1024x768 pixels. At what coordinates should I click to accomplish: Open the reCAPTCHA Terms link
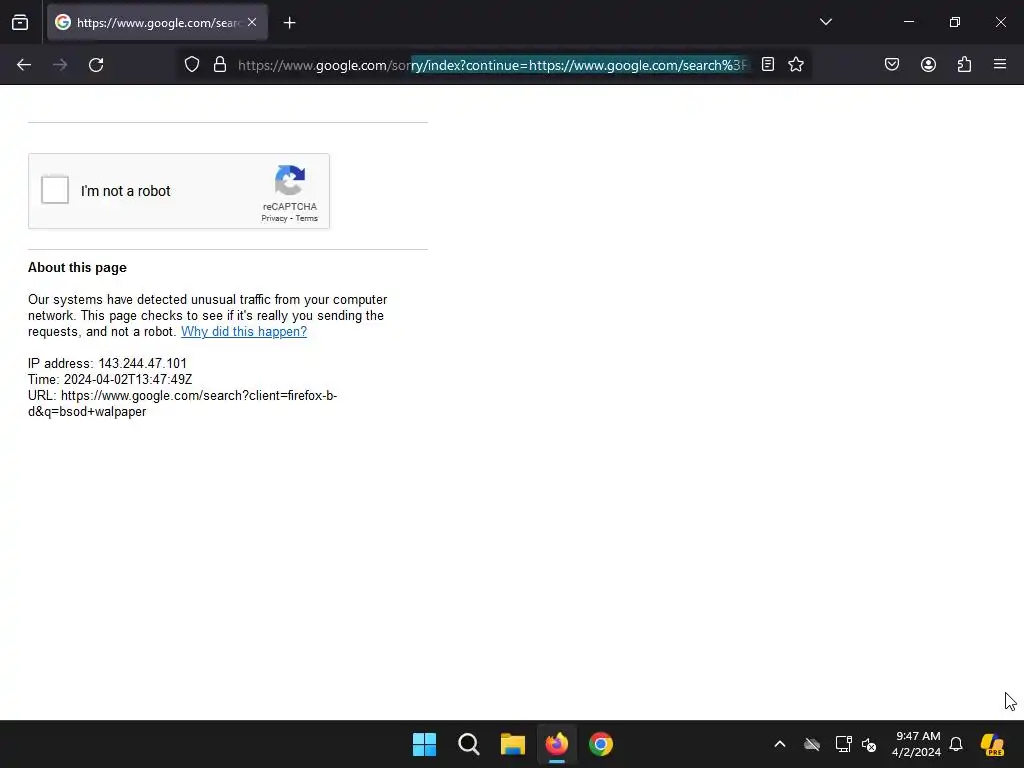[x=306, y=218]
